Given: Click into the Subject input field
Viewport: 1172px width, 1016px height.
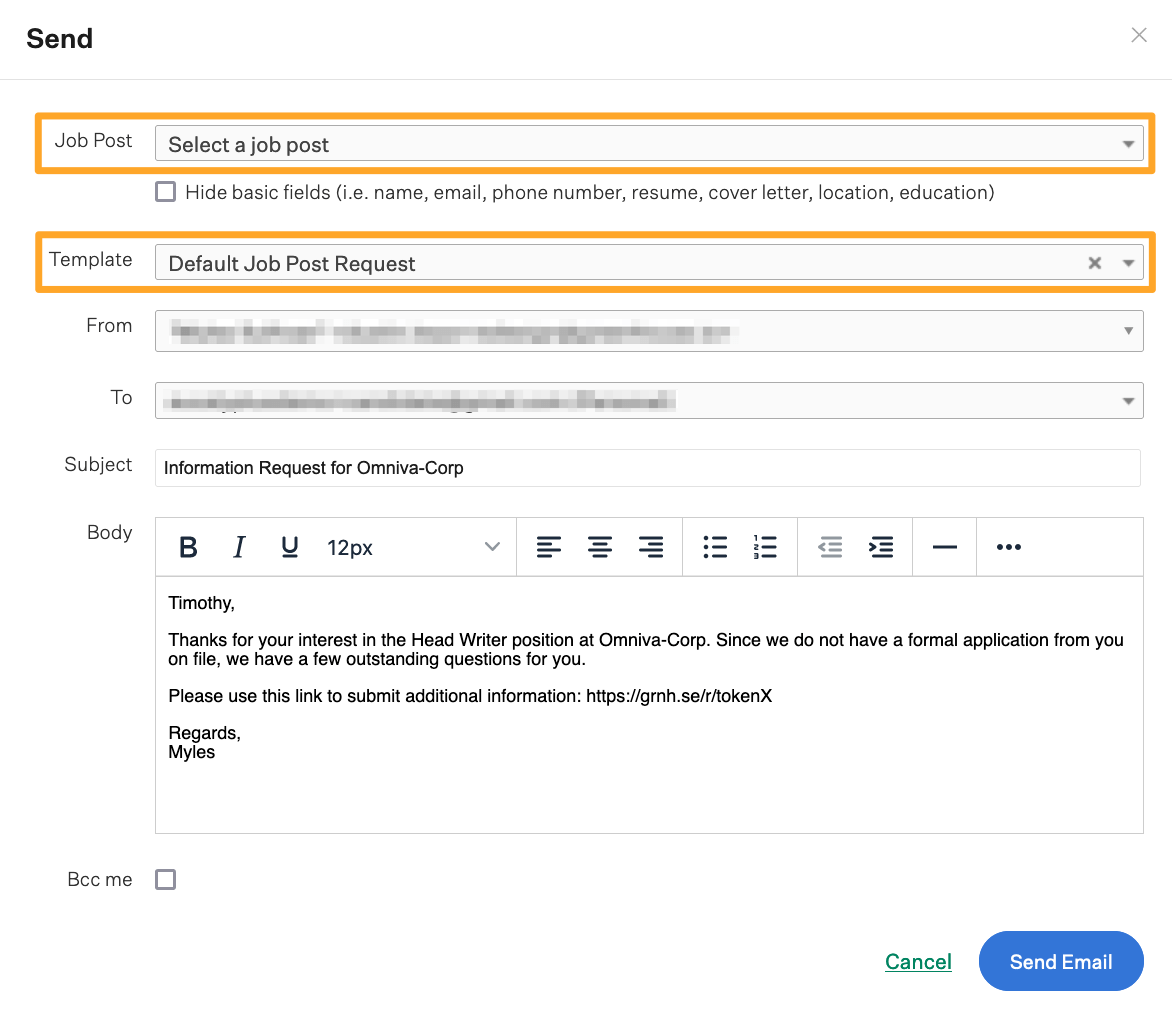Looking at the screenshot, I should (x=647, y=467).
